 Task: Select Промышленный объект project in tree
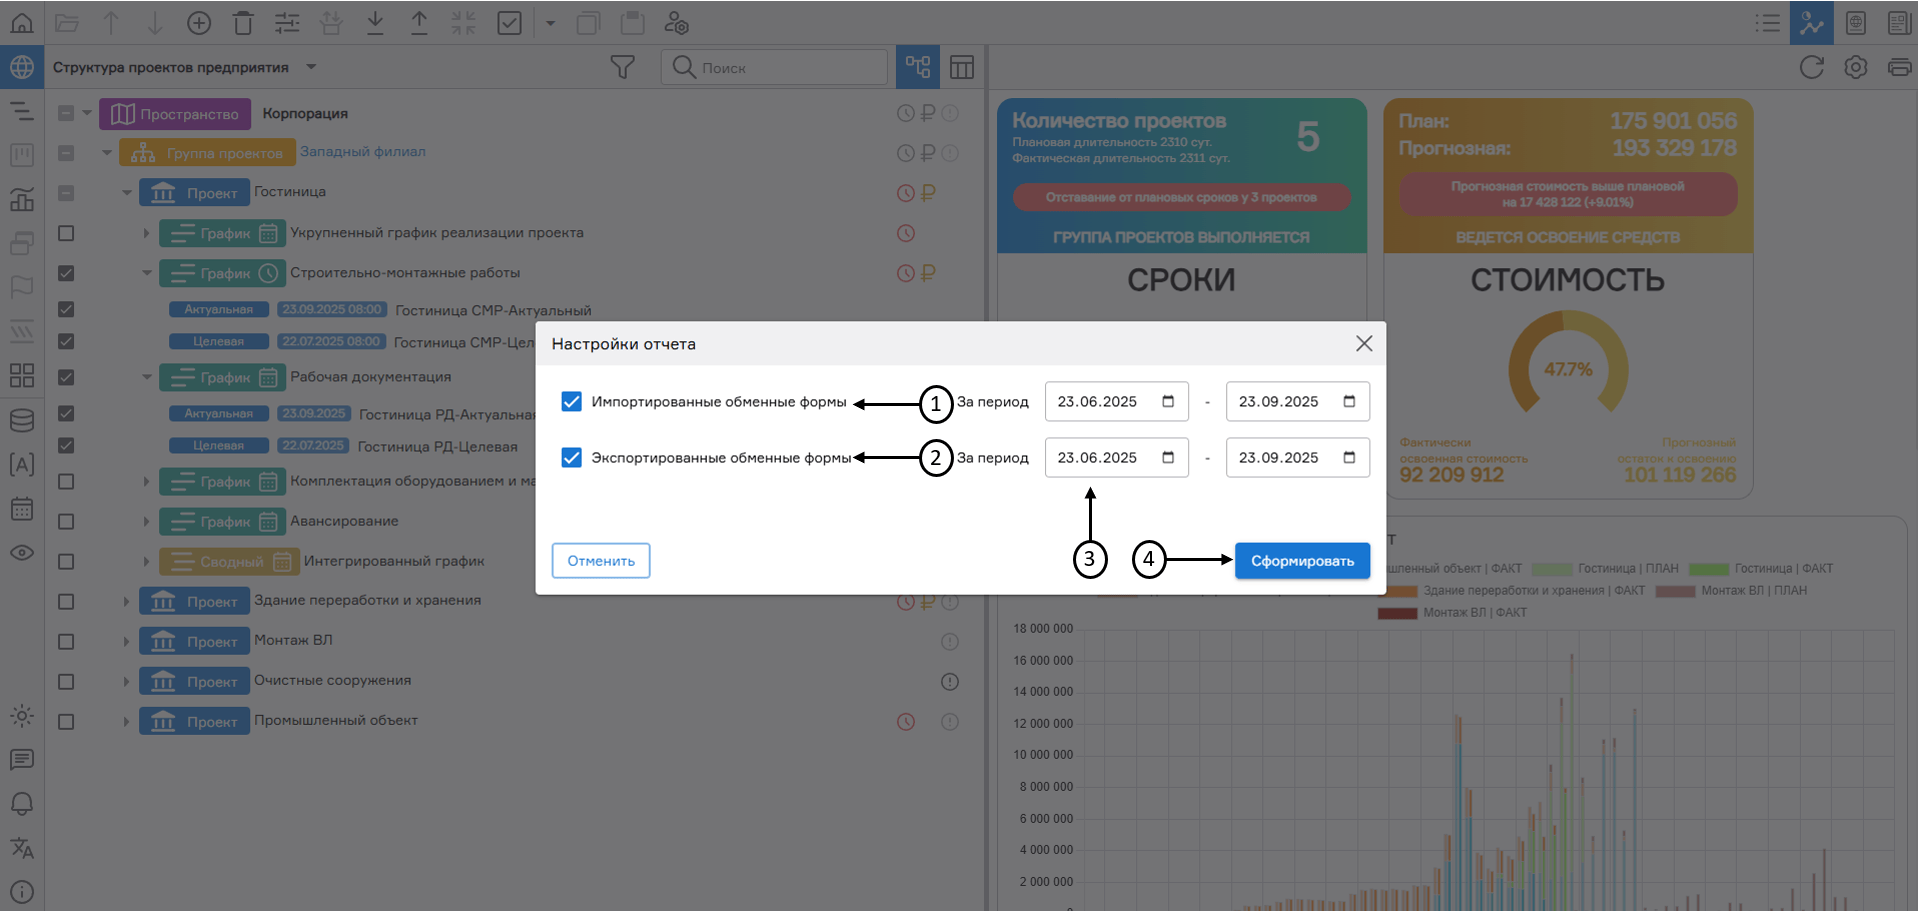335,720
